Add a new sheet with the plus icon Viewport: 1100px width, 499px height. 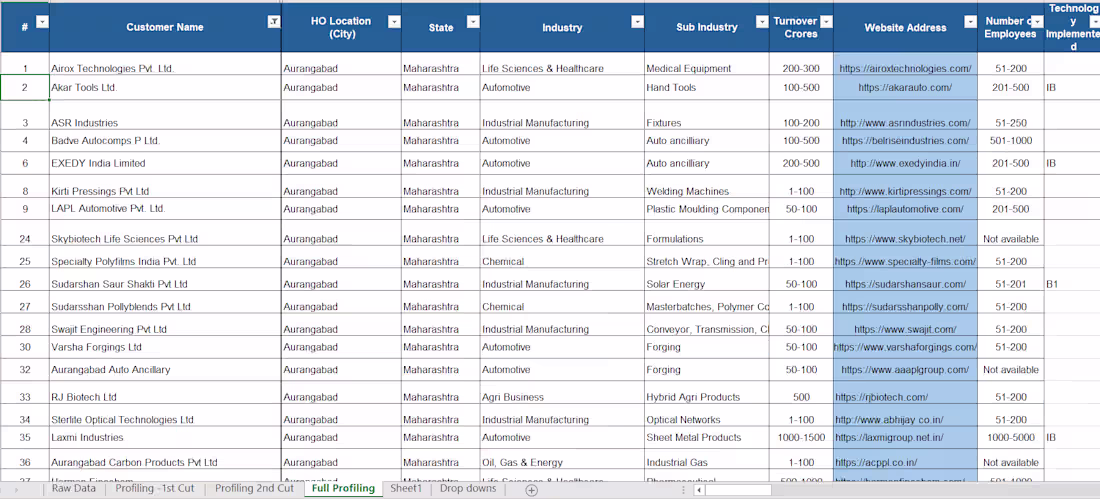(532, 489)
